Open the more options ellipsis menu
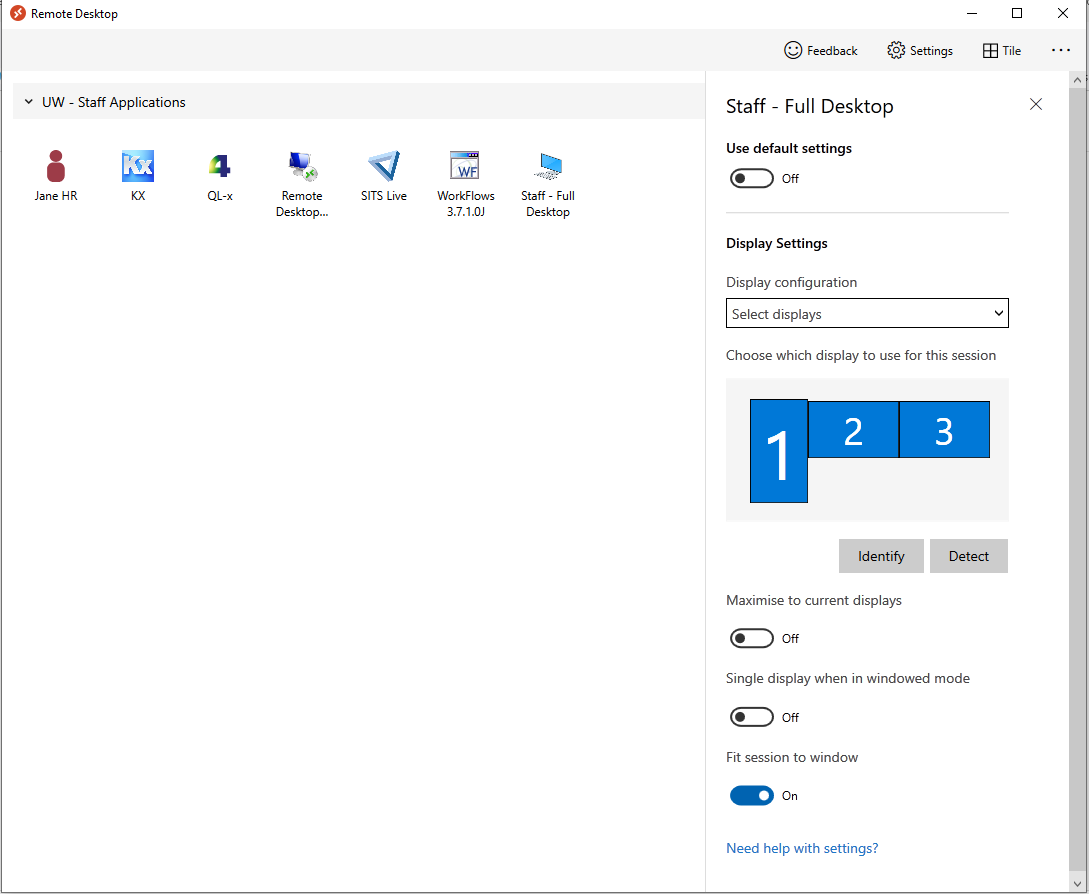 coord(1060,50)
